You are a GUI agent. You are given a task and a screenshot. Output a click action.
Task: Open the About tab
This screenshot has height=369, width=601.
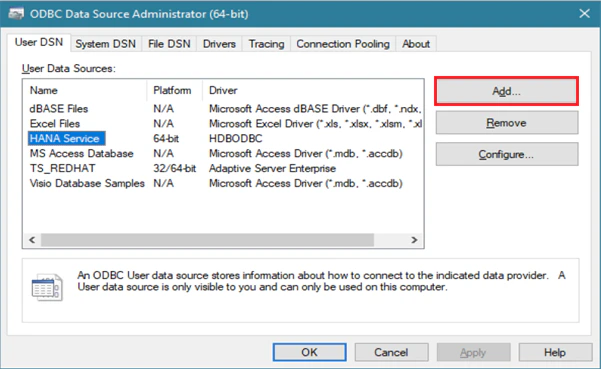point(416,44)
